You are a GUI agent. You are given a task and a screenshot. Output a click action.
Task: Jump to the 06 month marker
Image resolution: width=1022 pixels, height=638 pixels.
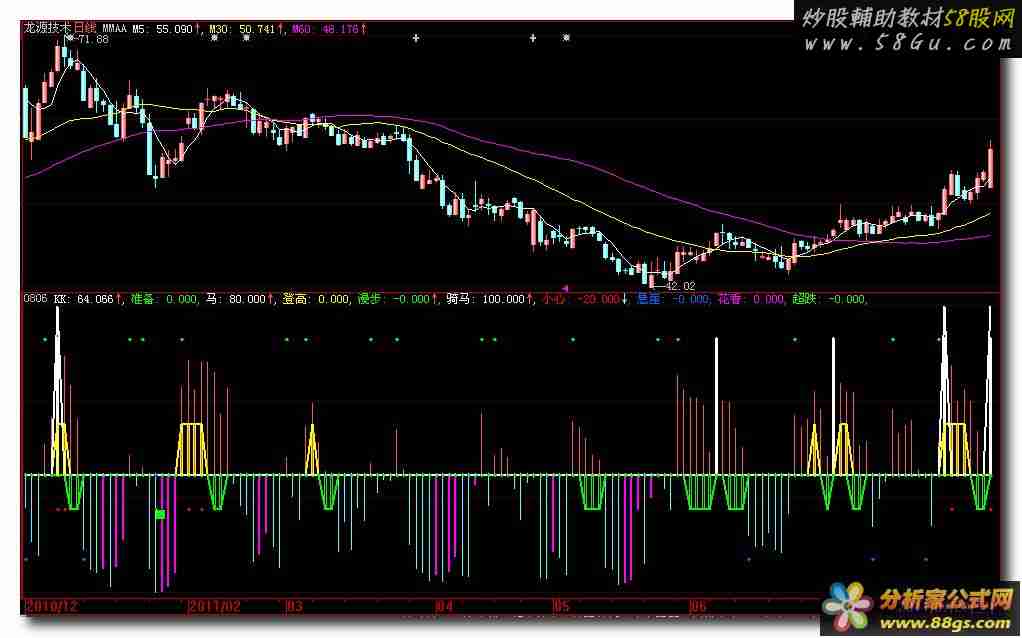pos(698,606)
